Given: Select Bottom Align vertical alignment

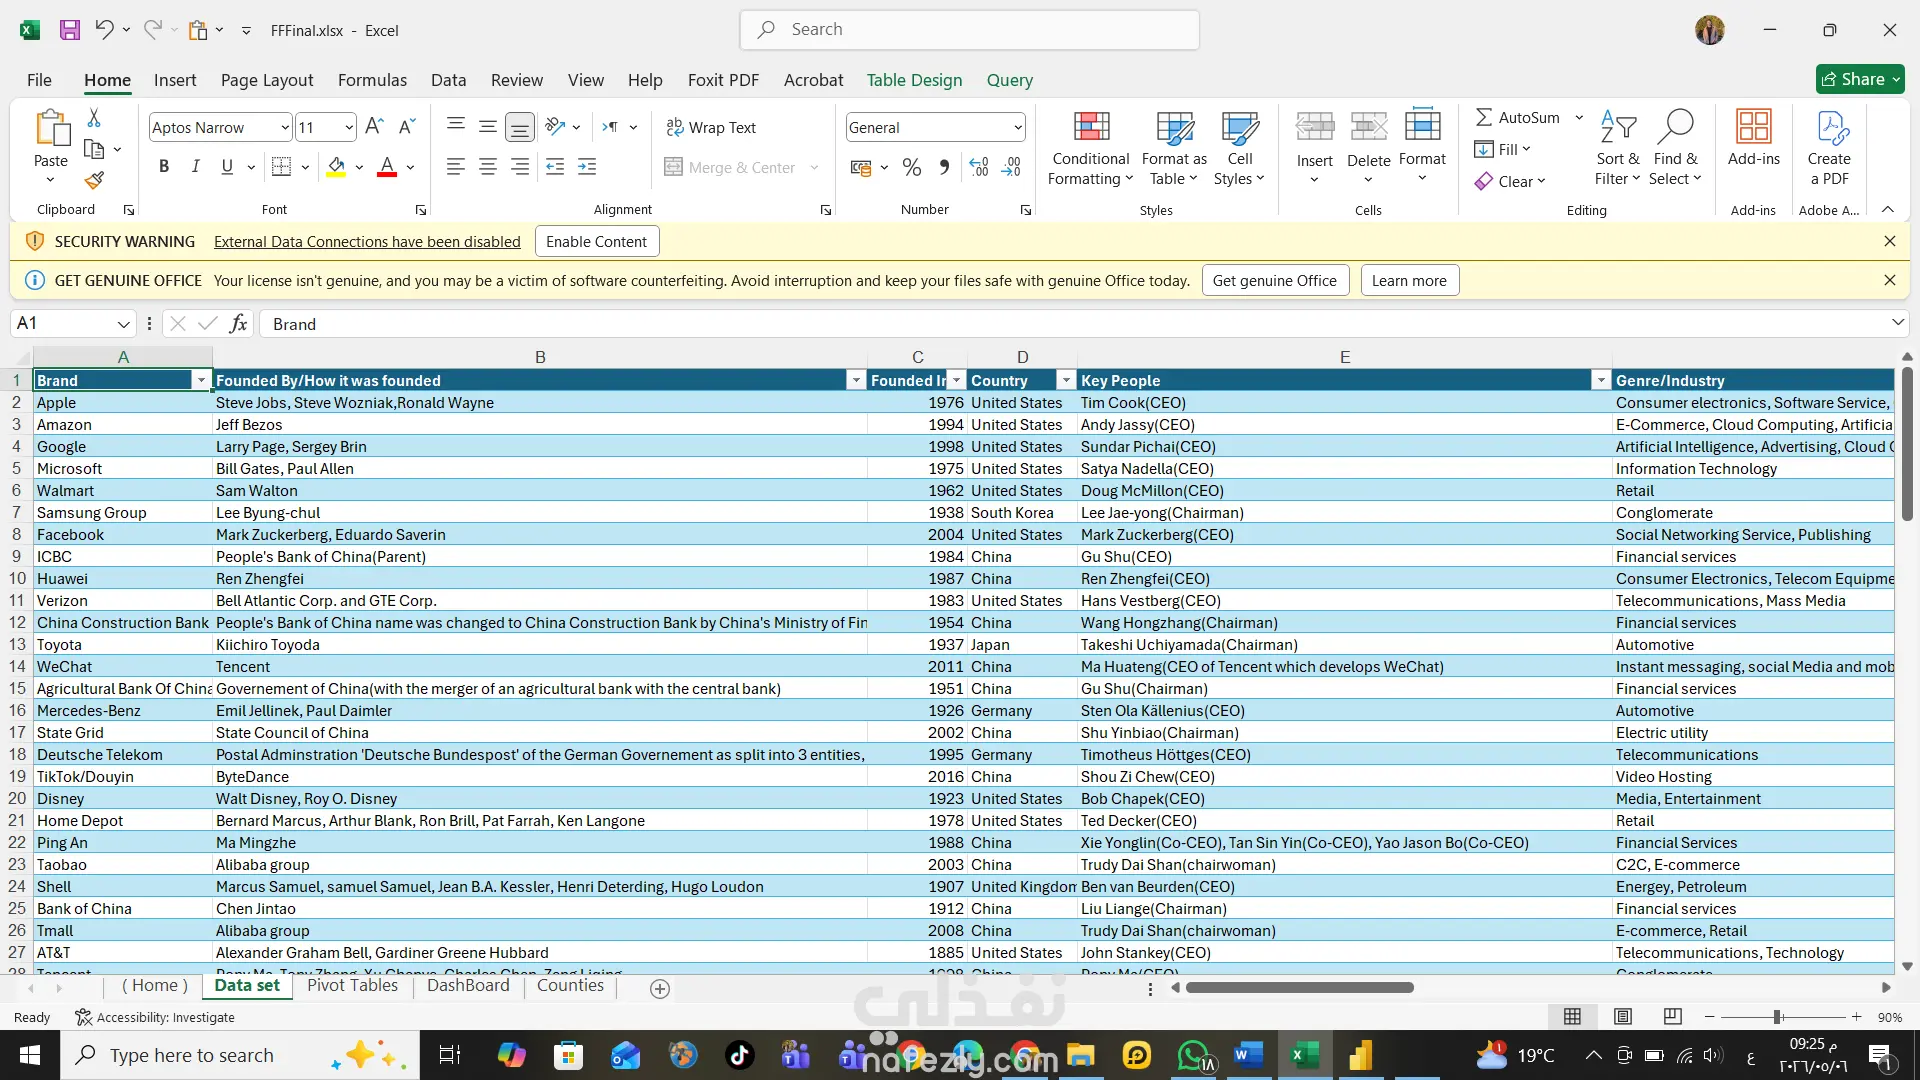Looking at the screenshot, I should tap(520, 127).
